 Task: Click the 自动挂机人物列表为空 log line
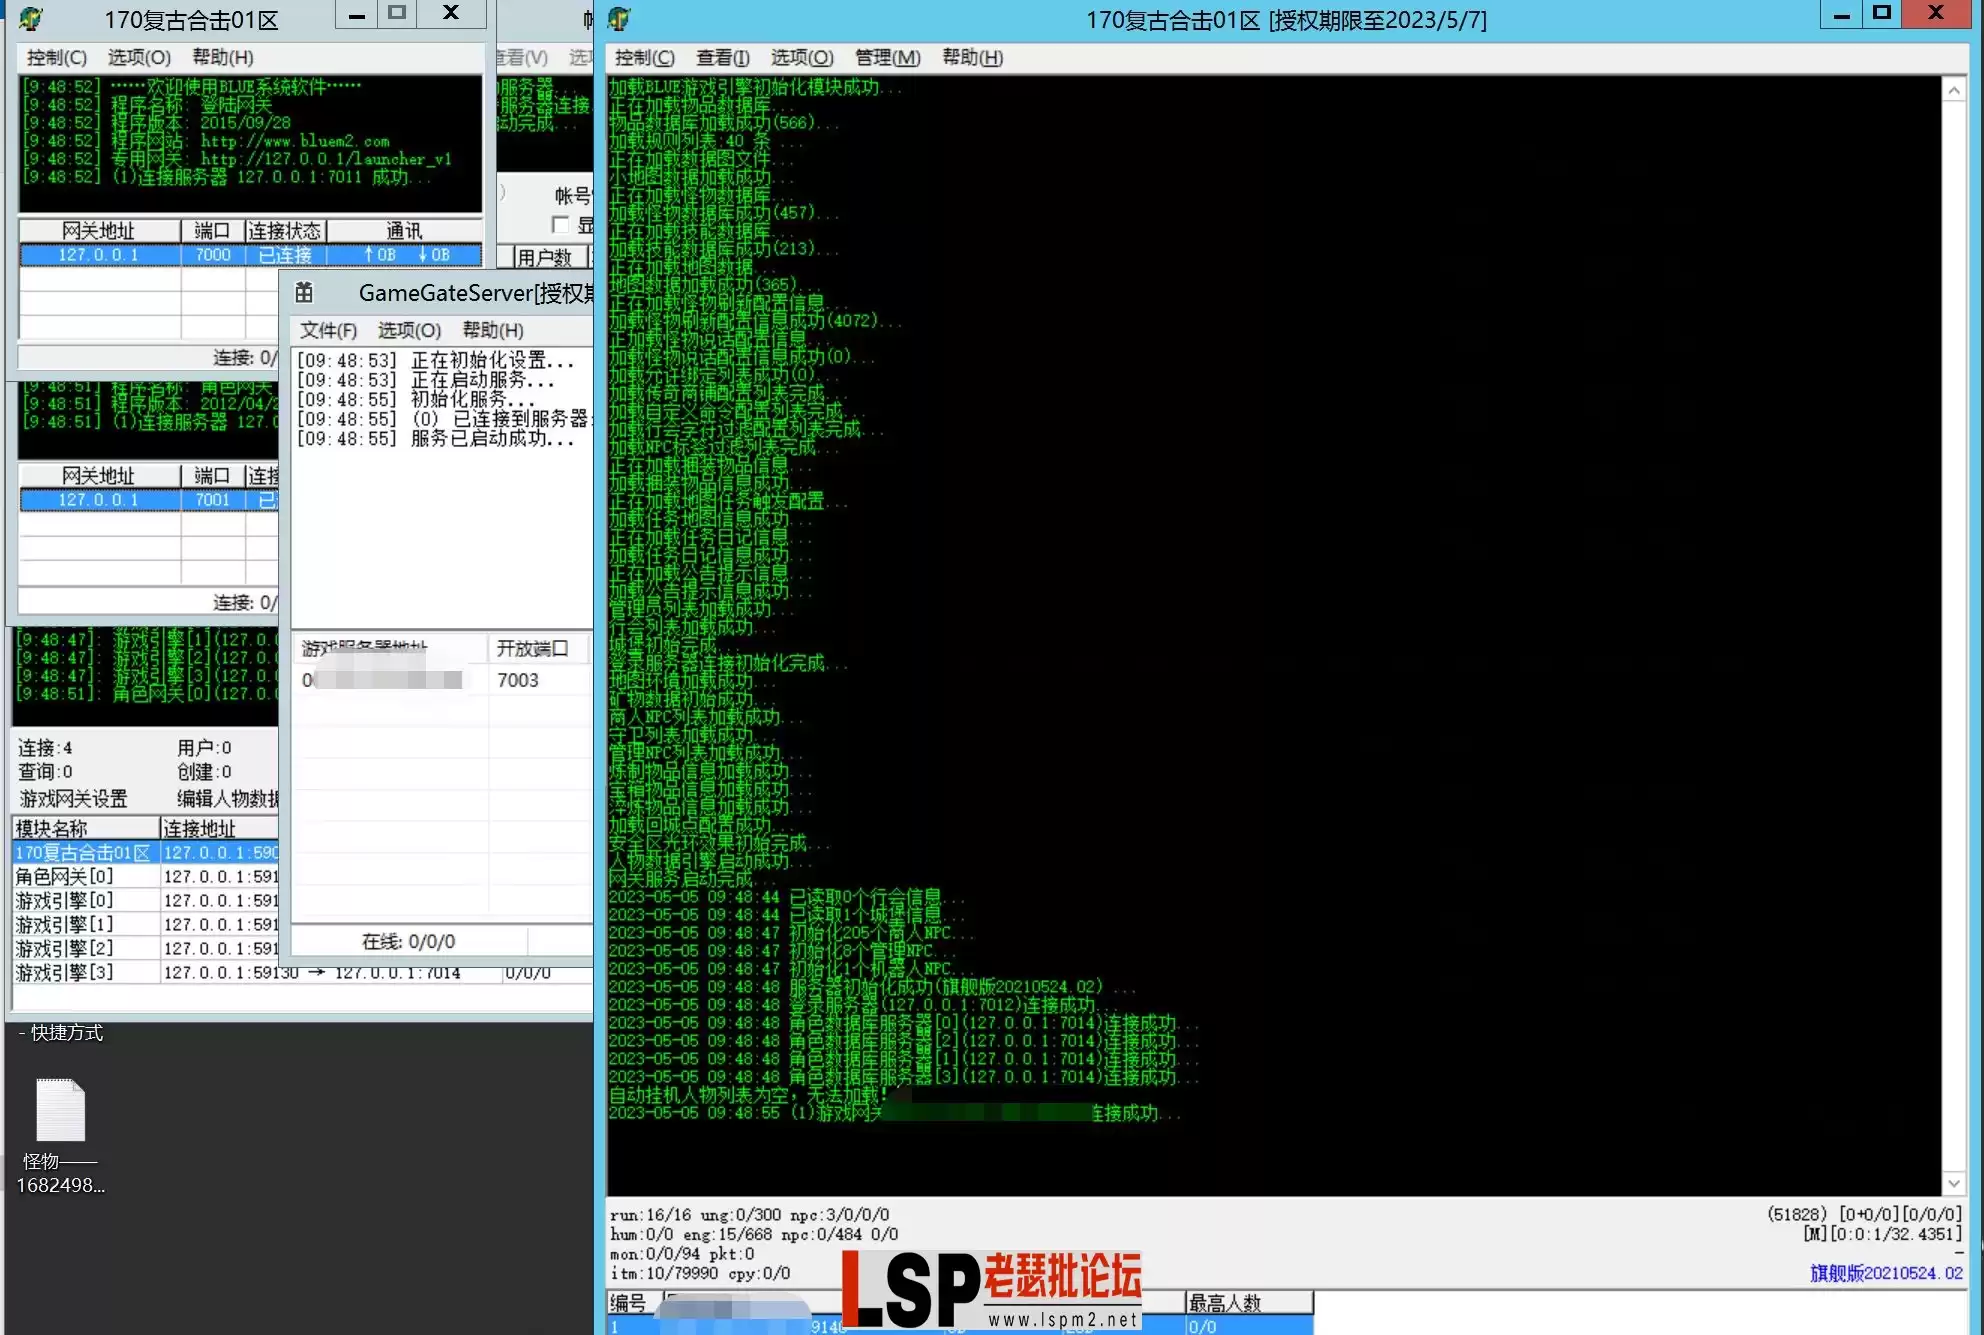pyautogui.click(x=748, y=1095)
